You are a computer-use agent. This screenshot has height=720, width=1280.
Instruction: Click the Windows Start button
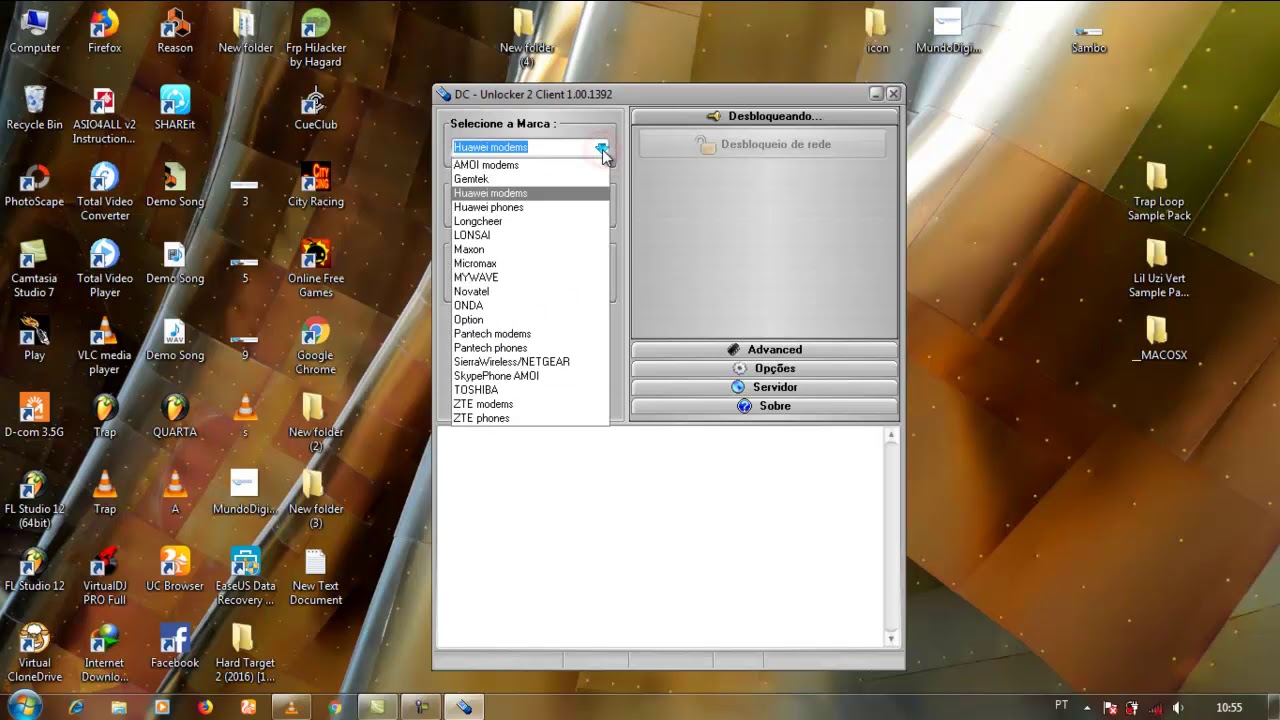coord(23,707)
